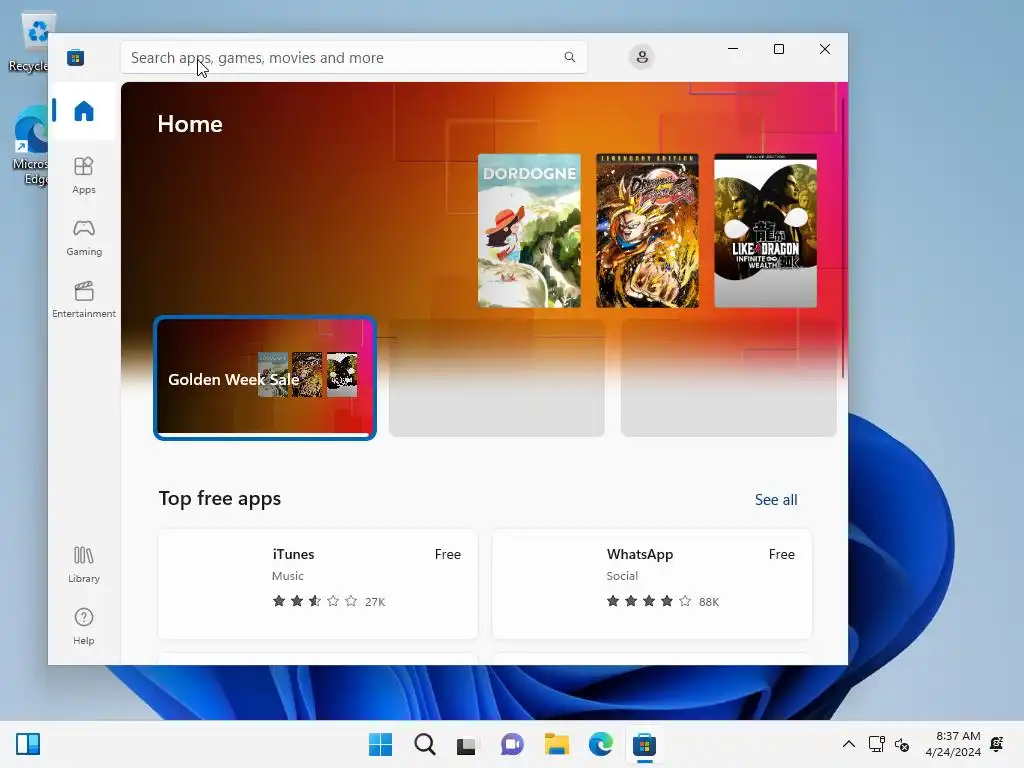Open the WhatsApp app card
This screenshot has height=768, width=1024.
click(652, 584)
